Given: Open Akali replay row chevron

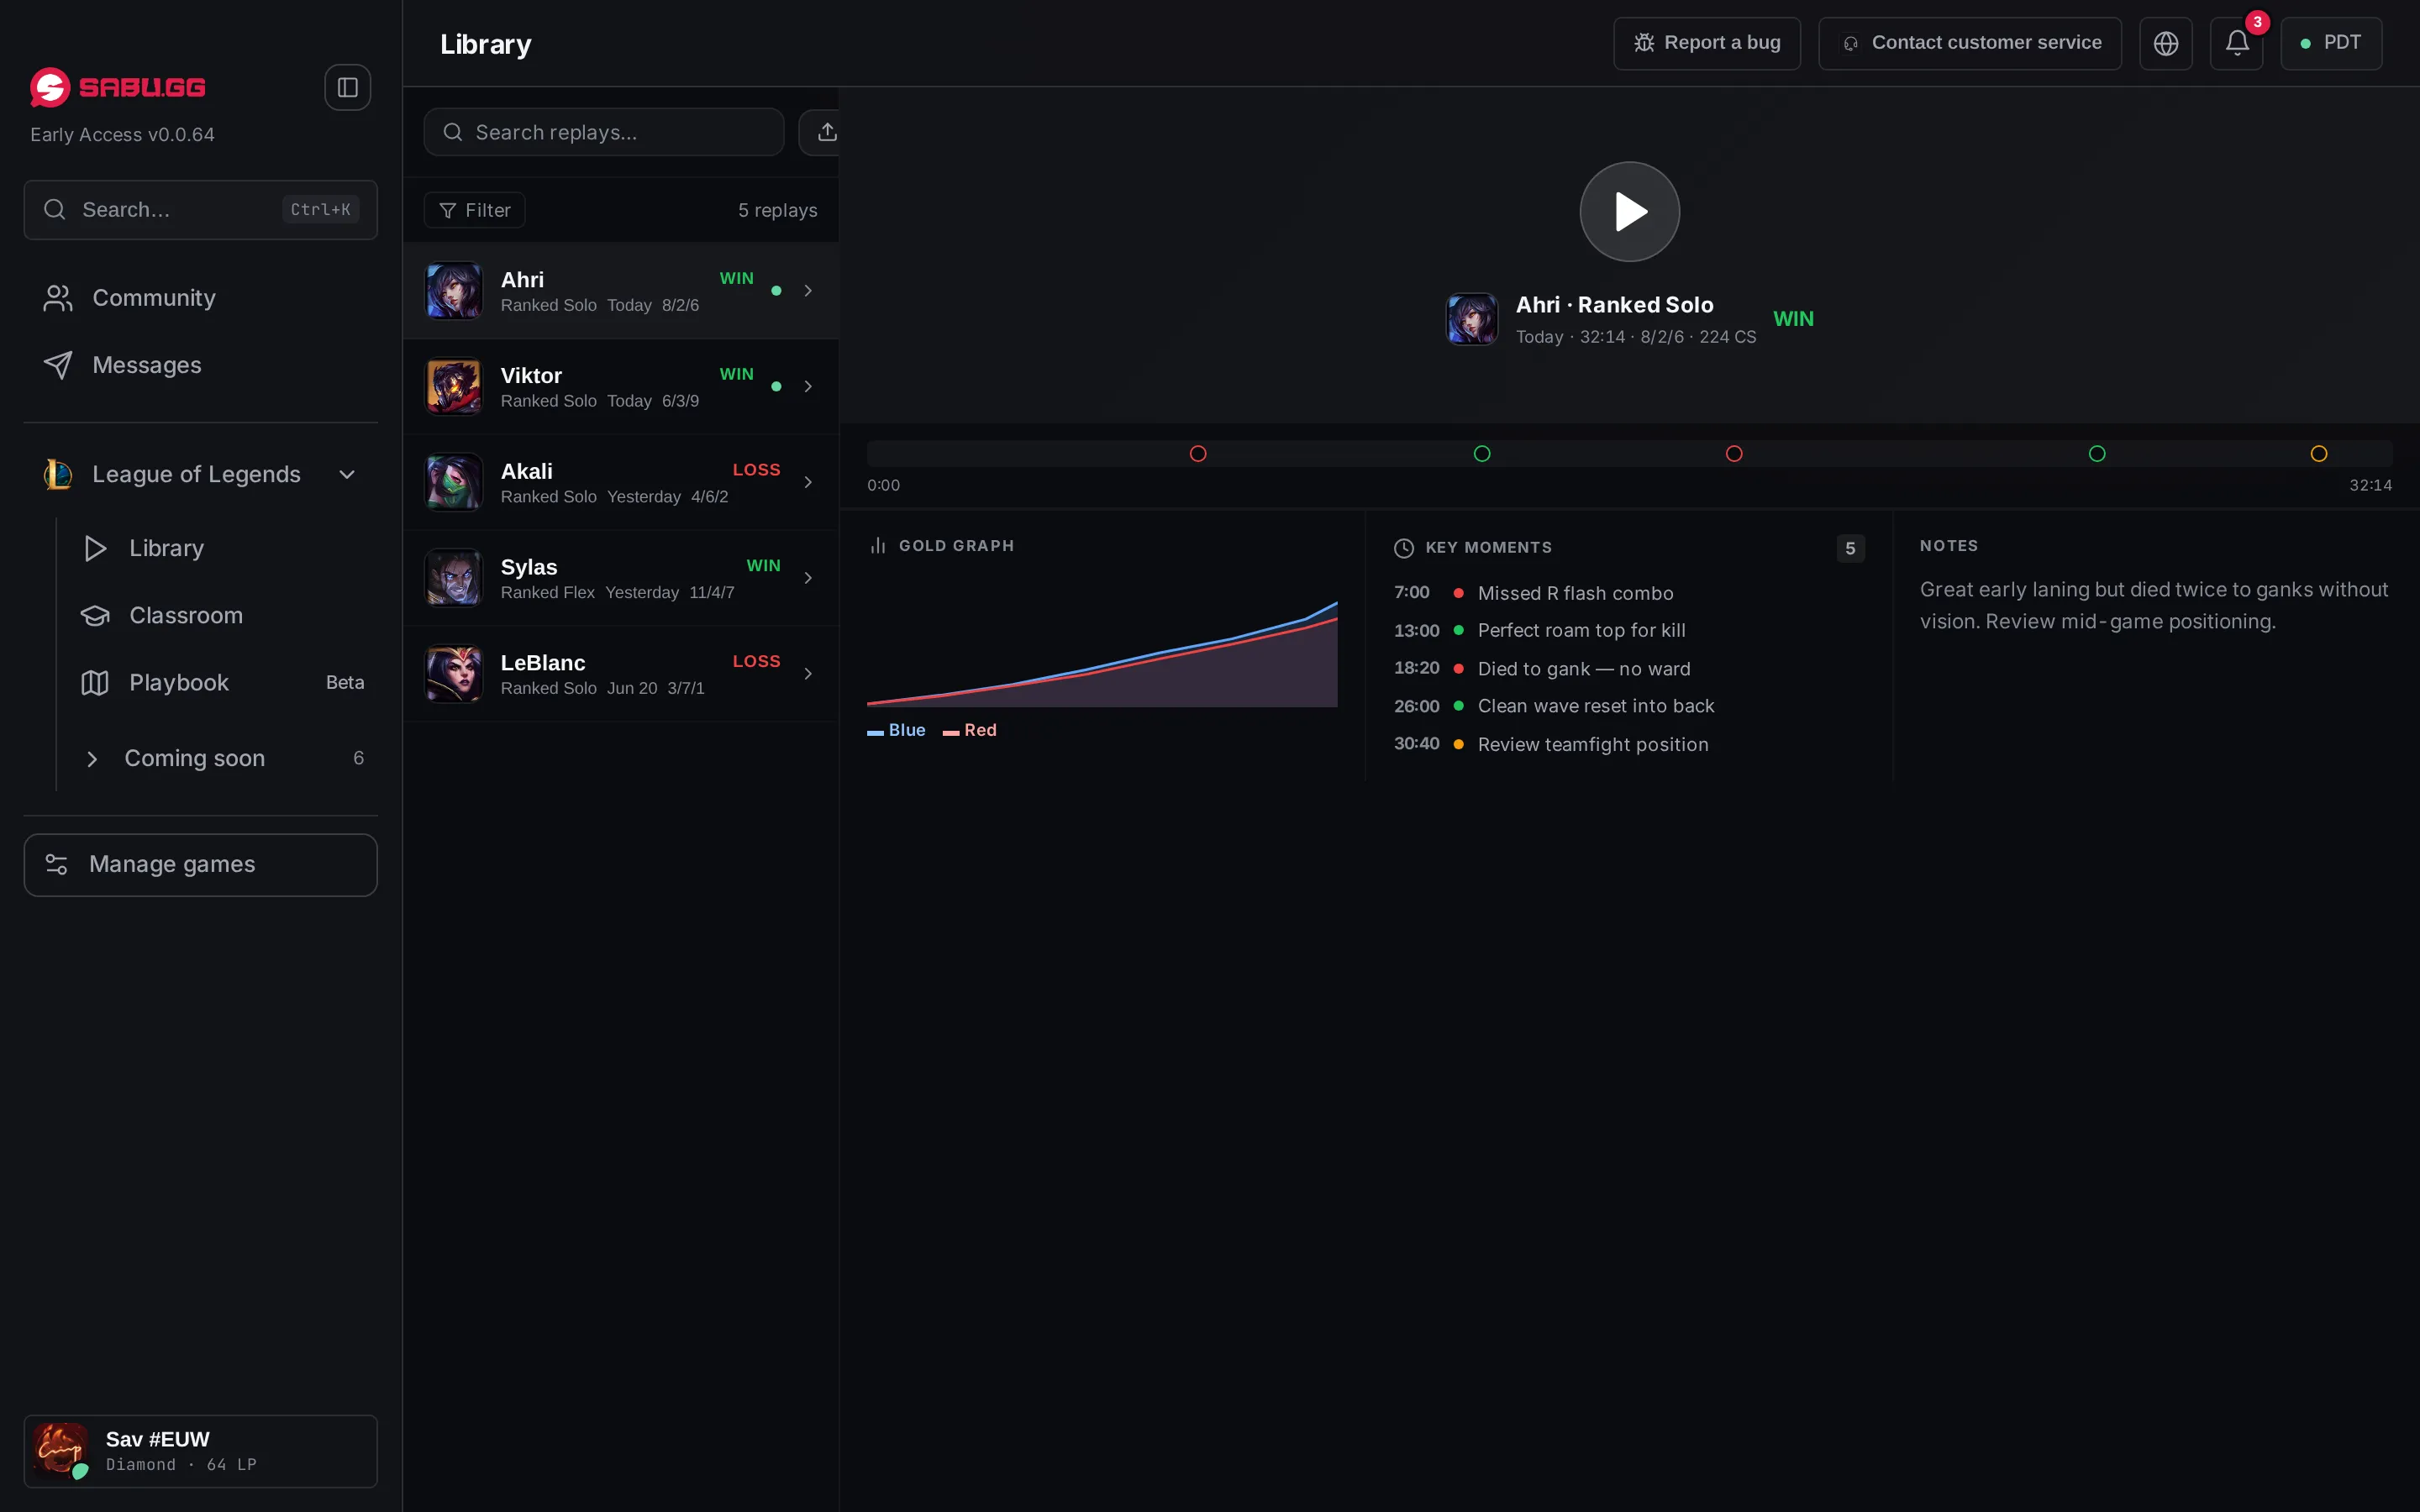Looking at the screenshot, I should click(x=808, y=483).
